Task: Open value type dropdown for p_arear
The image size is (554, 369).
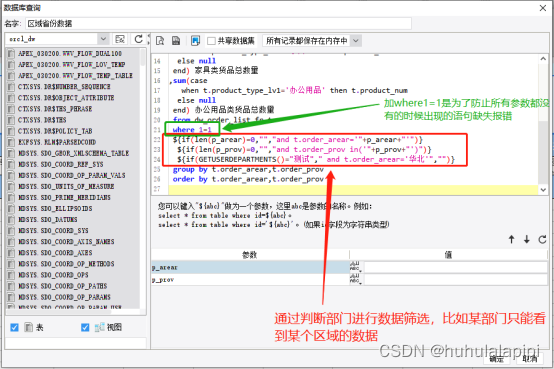Action: pos(356,267)
